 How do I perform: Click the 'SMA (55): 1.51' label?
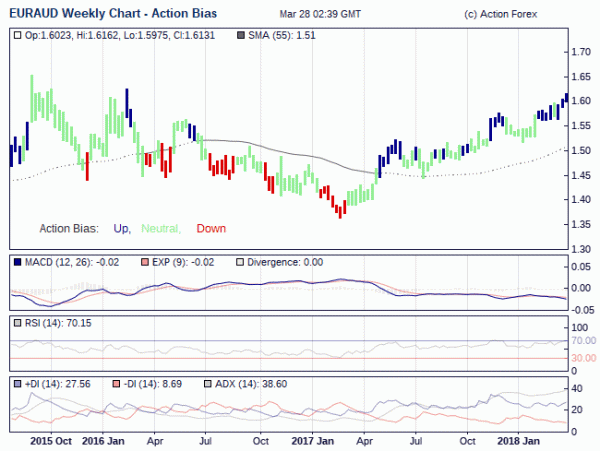282,36
